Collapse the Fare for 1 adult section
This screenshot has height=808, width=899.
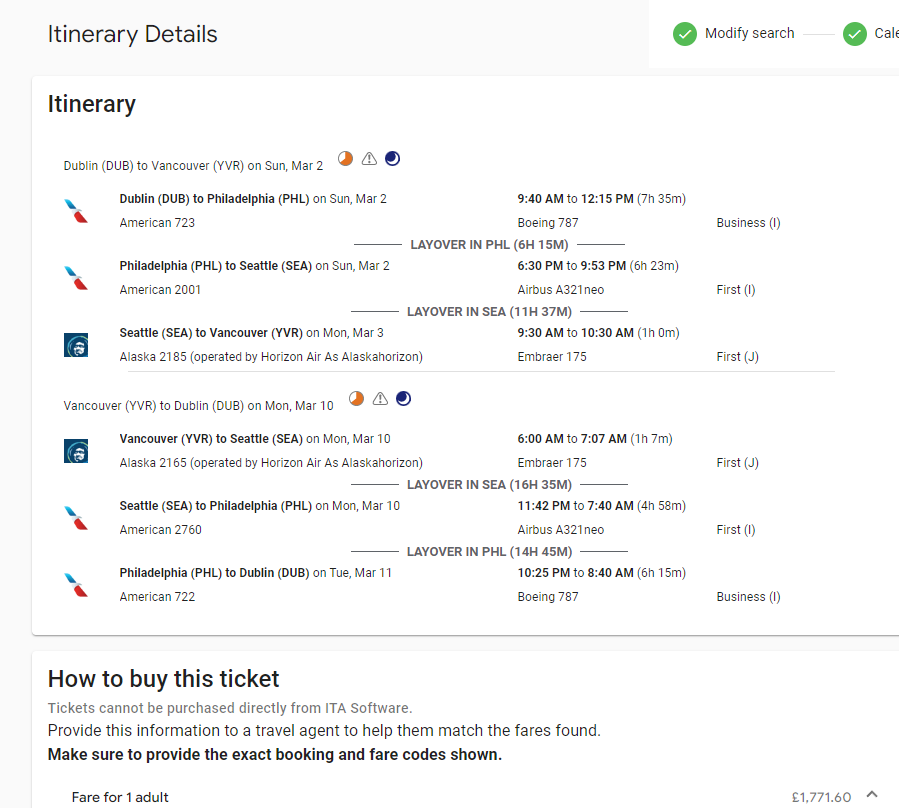872,795
